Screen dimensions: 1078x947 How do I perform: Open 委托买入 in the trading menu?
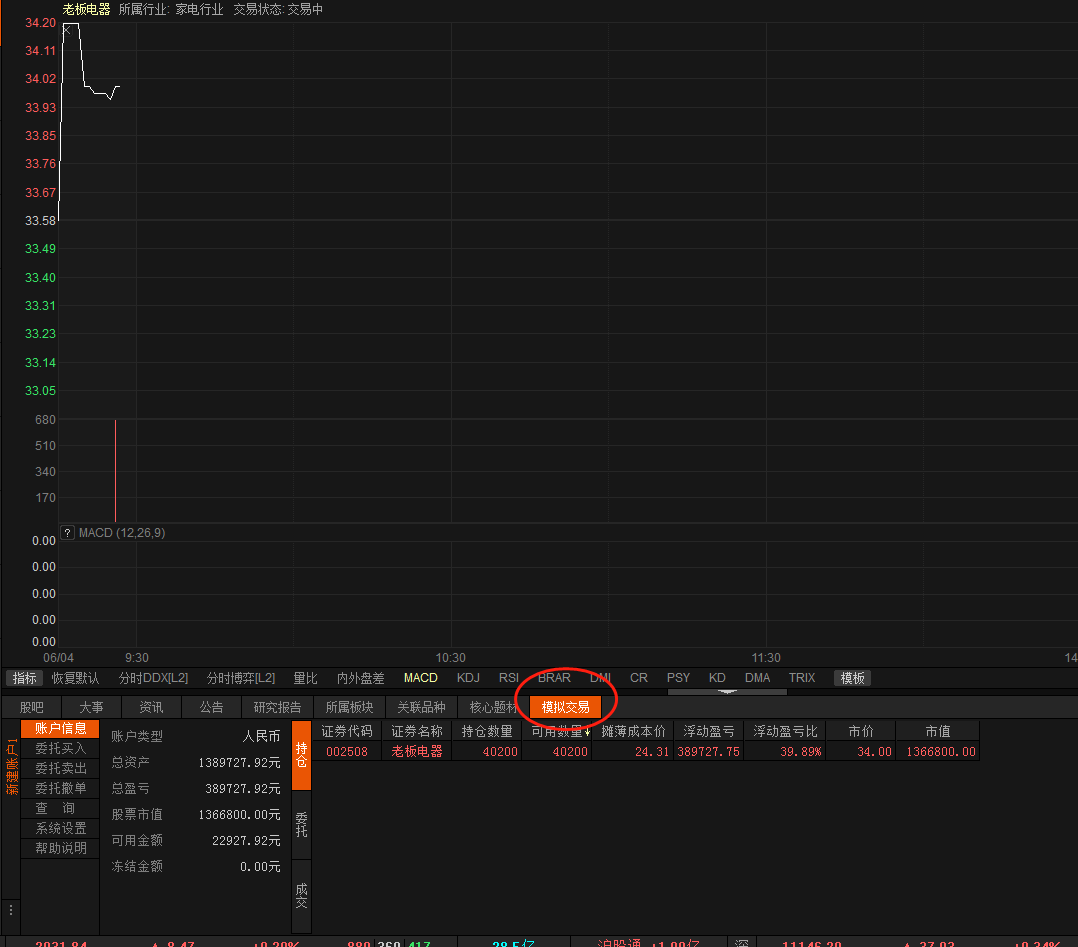61,748
